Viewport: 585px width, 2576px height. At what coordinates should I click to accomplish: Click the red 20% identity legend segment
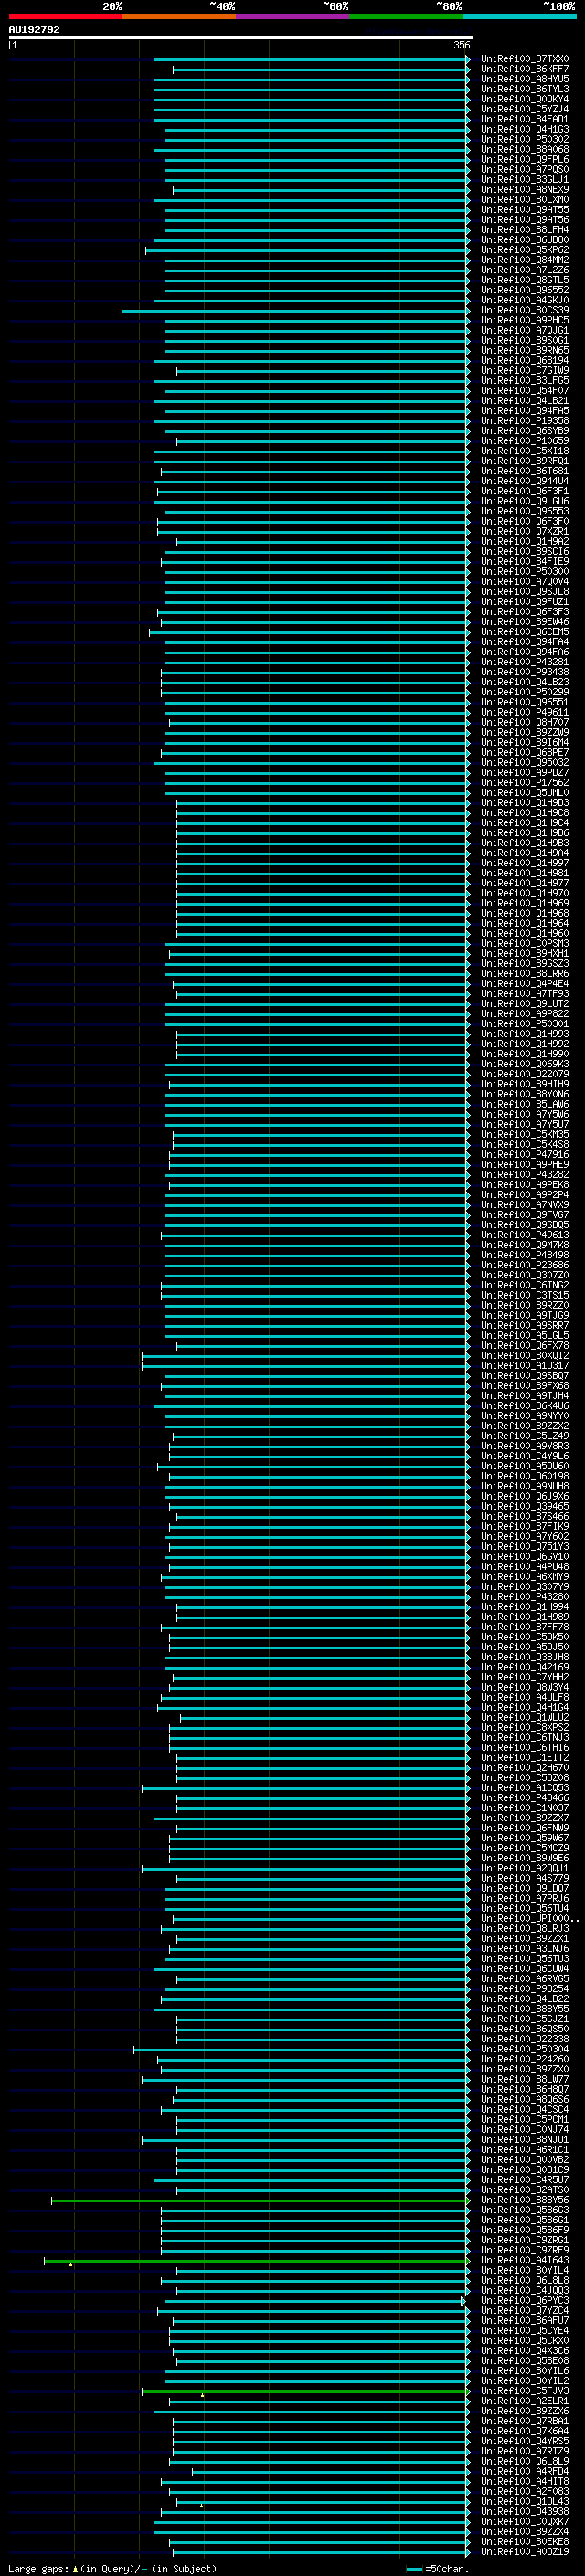coord(65,17)
